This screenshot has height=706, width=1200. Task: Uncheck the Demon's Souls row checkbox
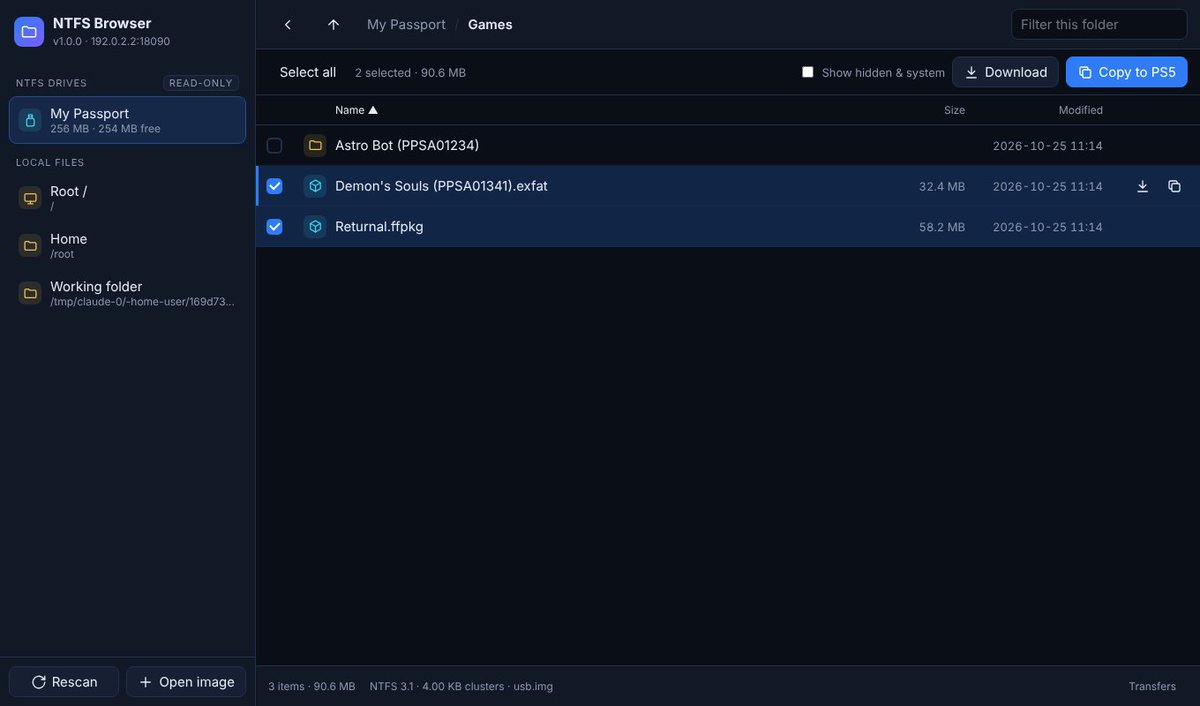pos(274,186)
